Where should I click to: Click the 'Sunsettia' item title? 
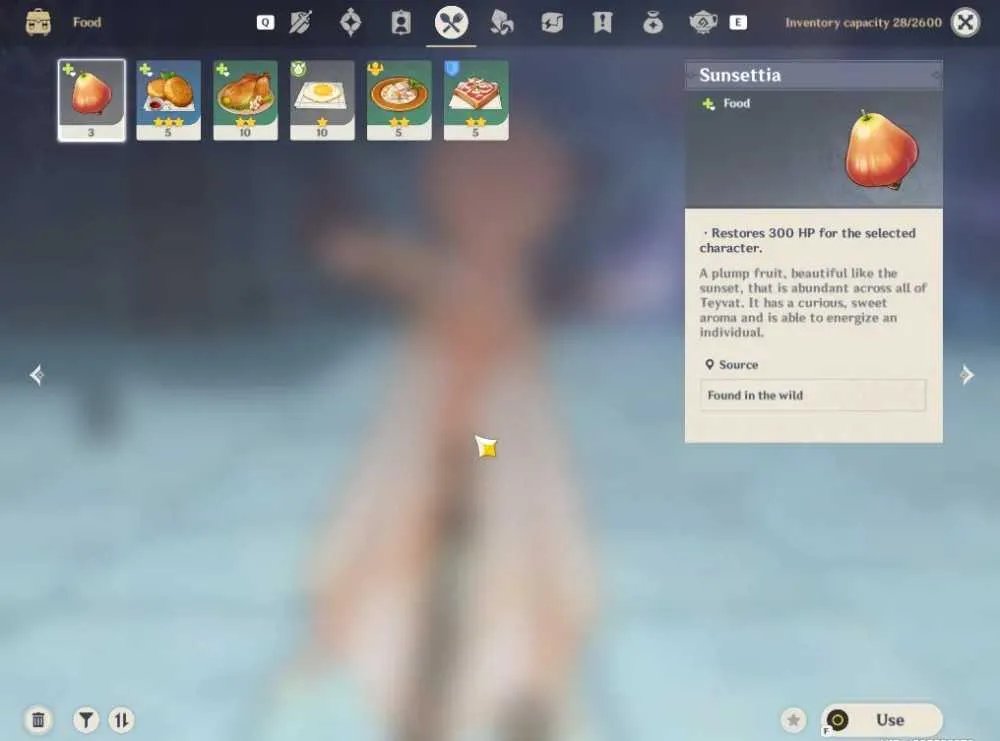point(740,75)
